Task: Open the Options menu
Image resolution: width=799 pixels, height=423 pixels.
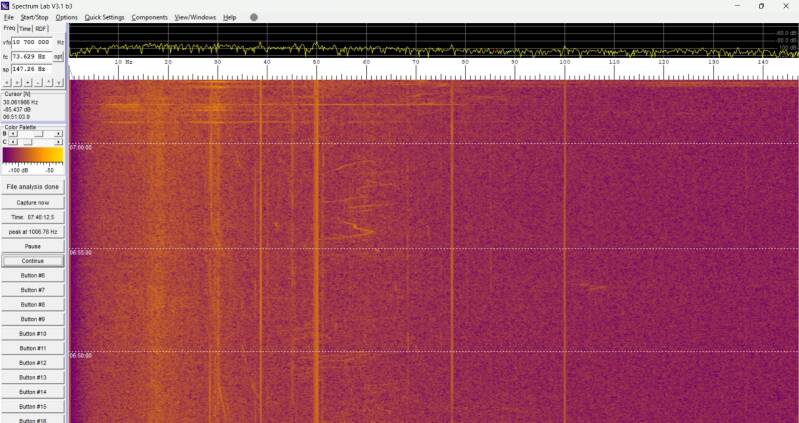Action: [x=66, y=17]
